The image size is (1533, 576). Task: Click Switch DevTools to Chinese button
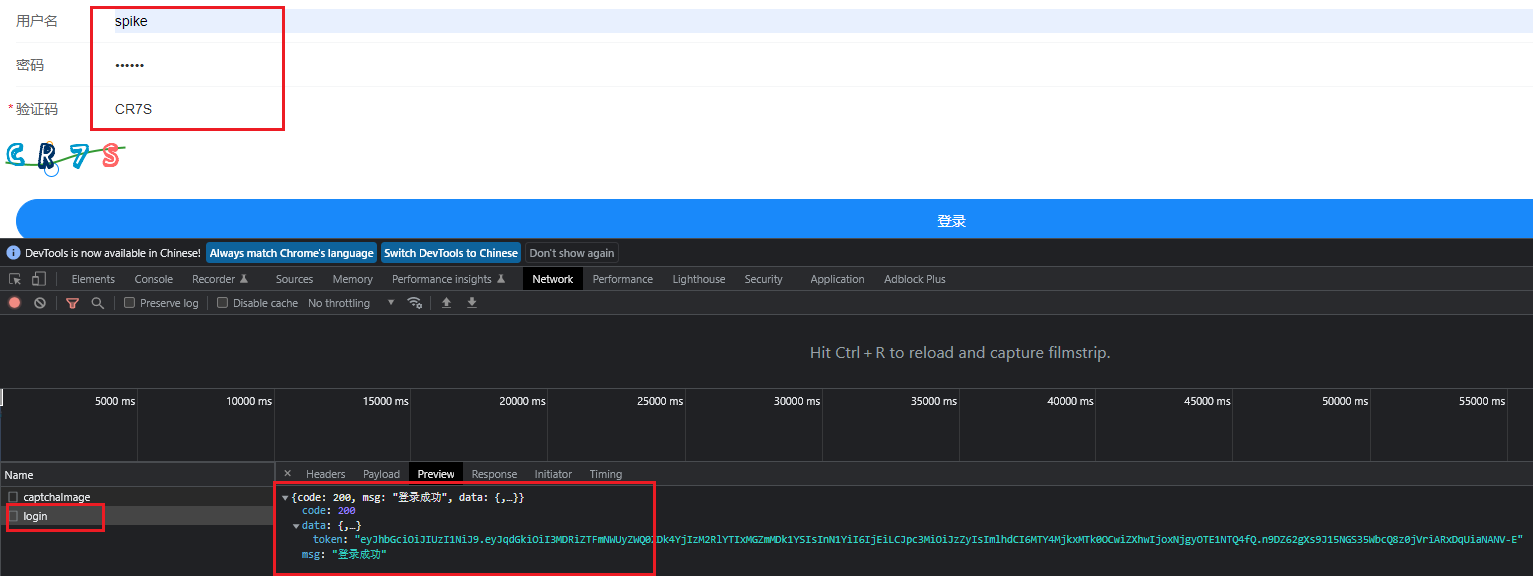(x=451, y=253)
